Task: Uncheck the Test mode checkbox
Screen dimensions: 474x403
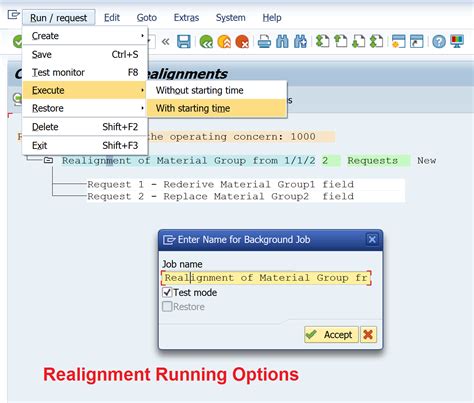Action: [x=167, y=293]
